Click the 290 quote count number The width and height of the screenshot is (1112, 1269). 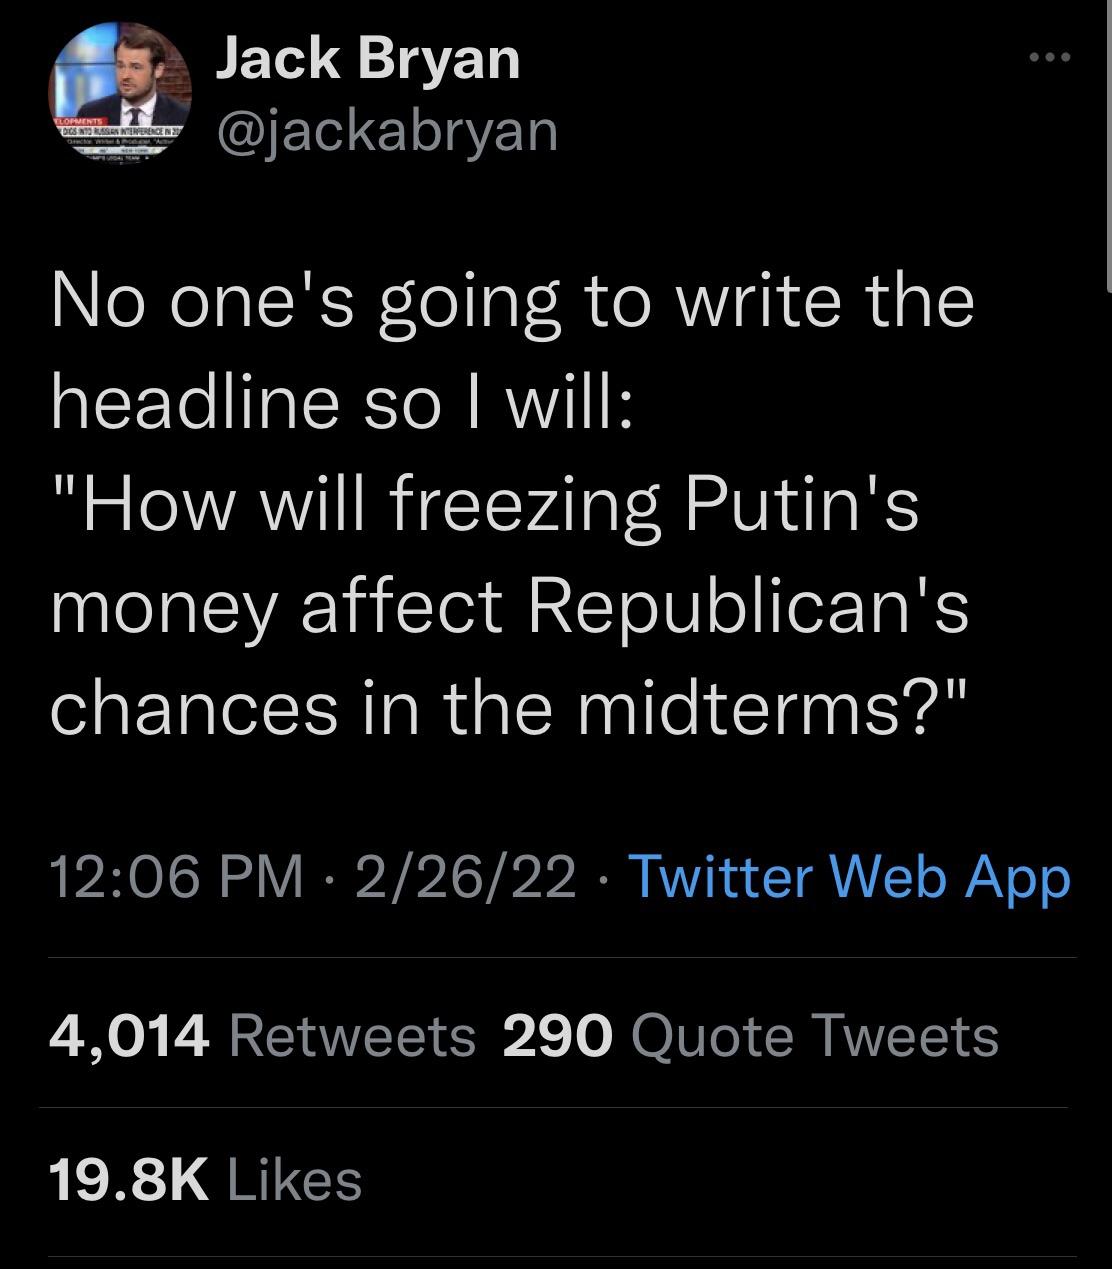(557, 1035)
